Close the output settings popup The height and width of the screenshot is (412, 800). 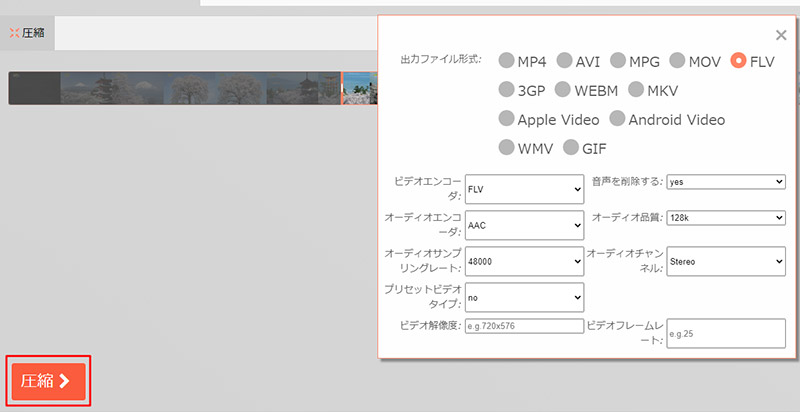(x=781, y=35)
